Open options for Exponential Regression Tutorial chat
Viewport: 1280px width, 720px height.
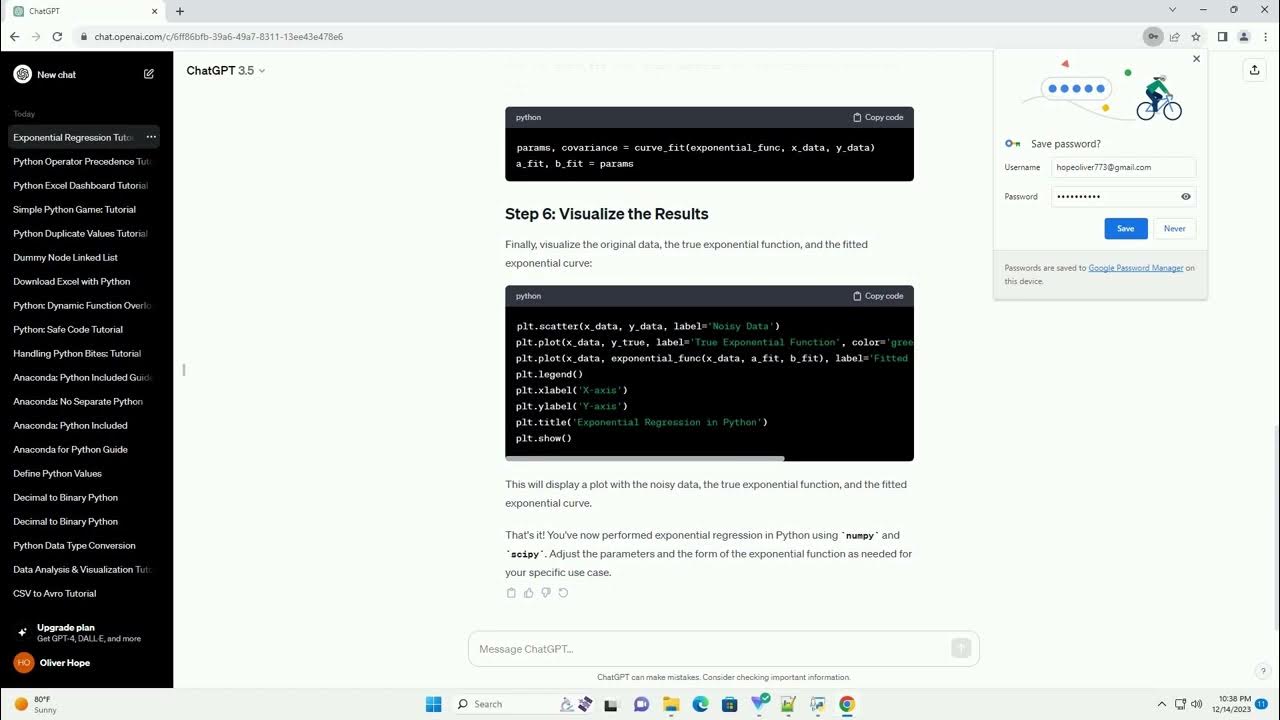click(x=151, y=137)
